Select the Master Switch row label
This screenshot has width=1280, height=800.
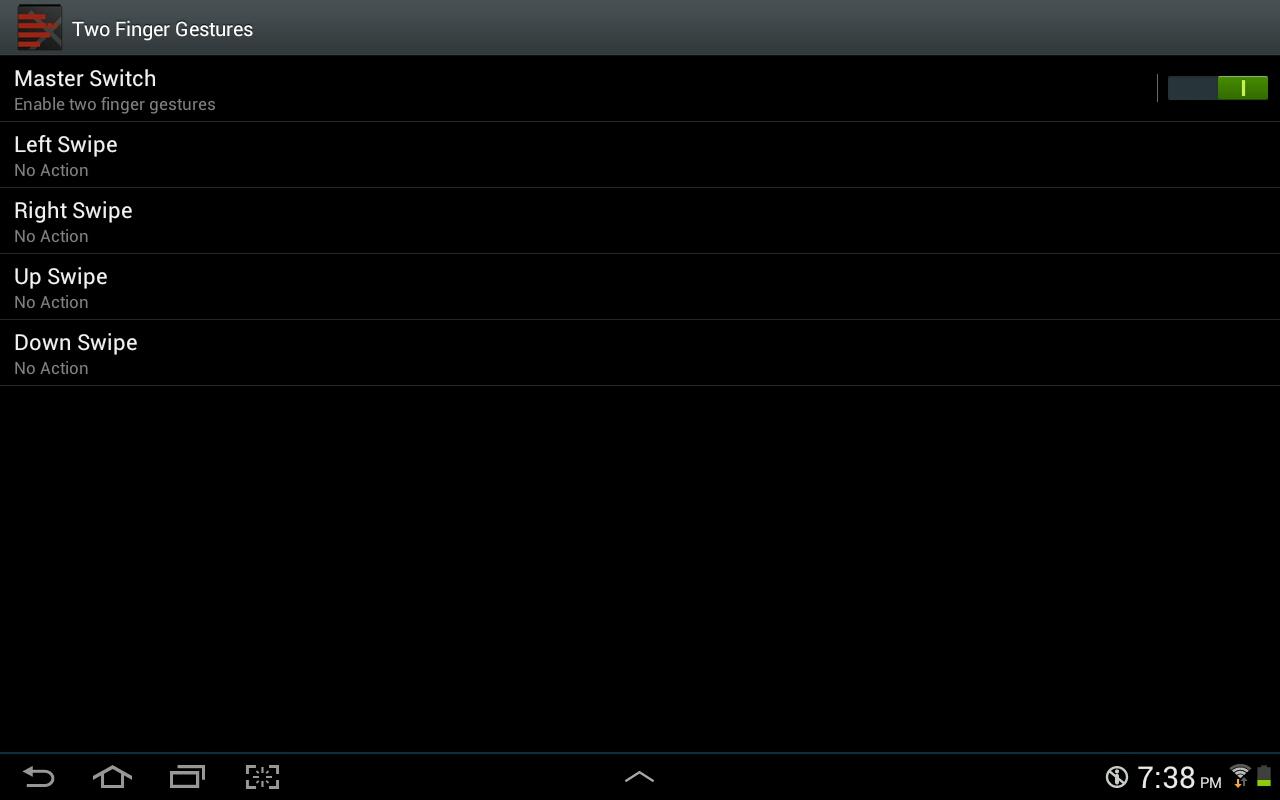point(85,78)
